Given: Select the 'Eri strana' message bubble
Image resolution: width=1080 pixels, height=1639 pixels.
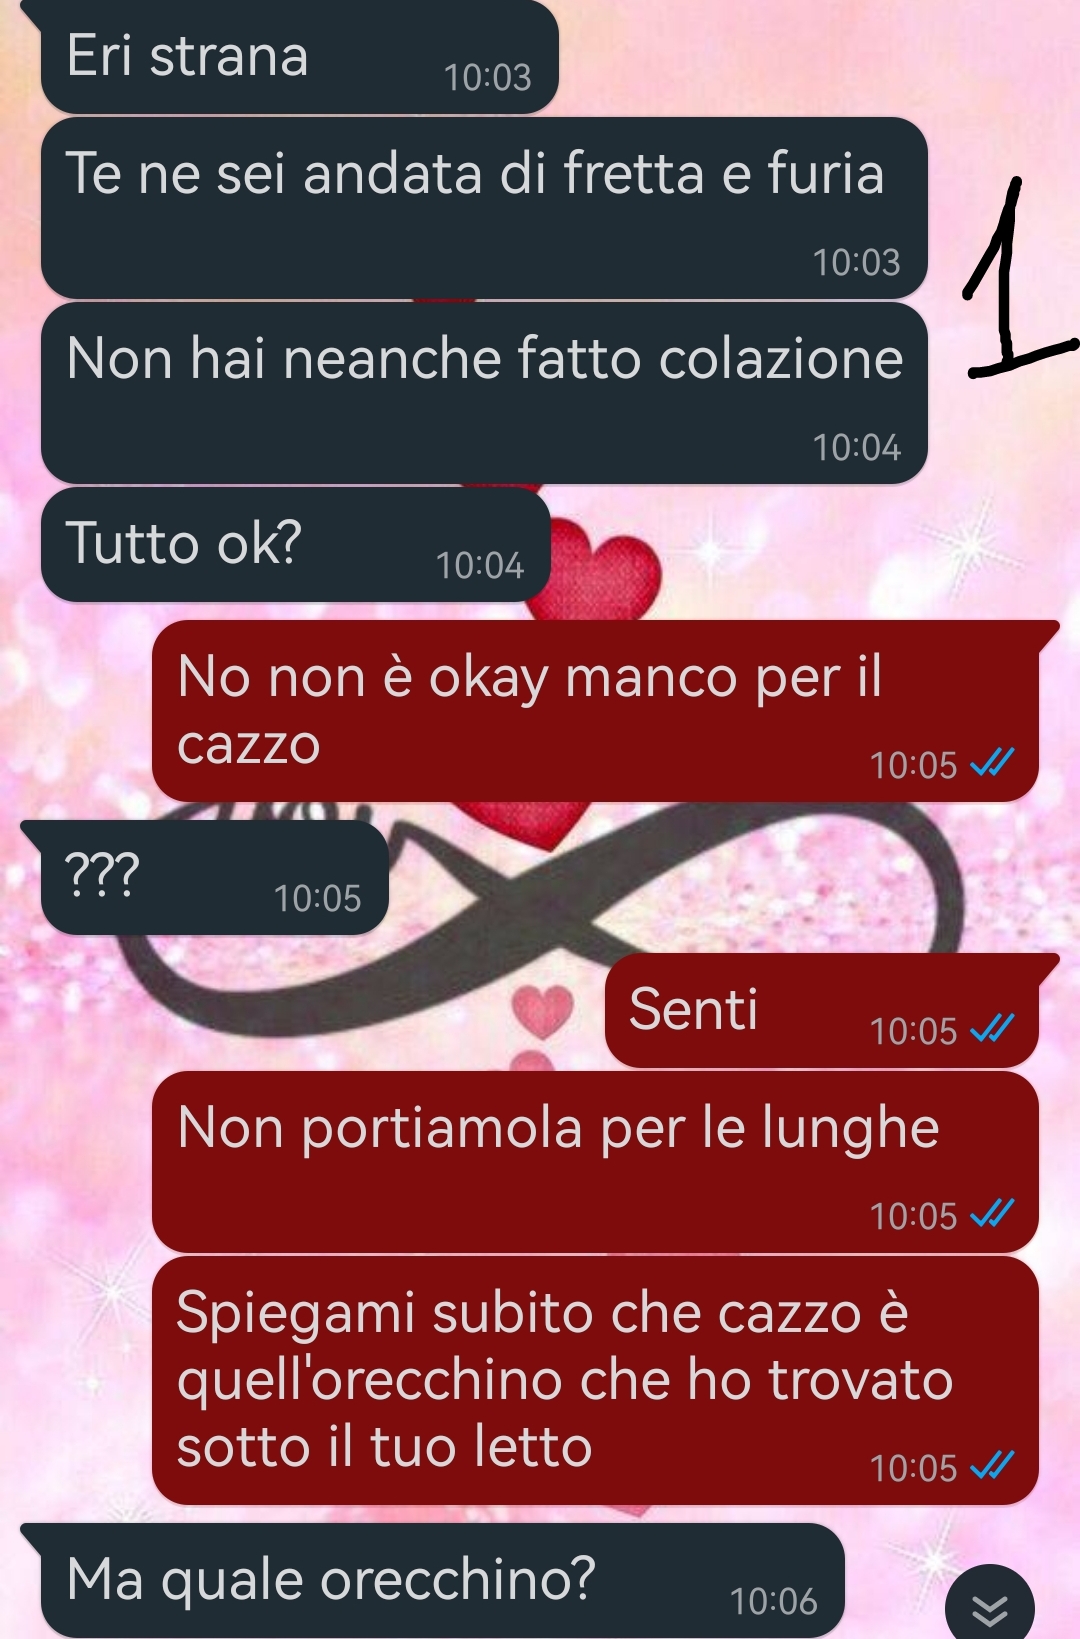Looking at the screenshot, I should [299, 57].
